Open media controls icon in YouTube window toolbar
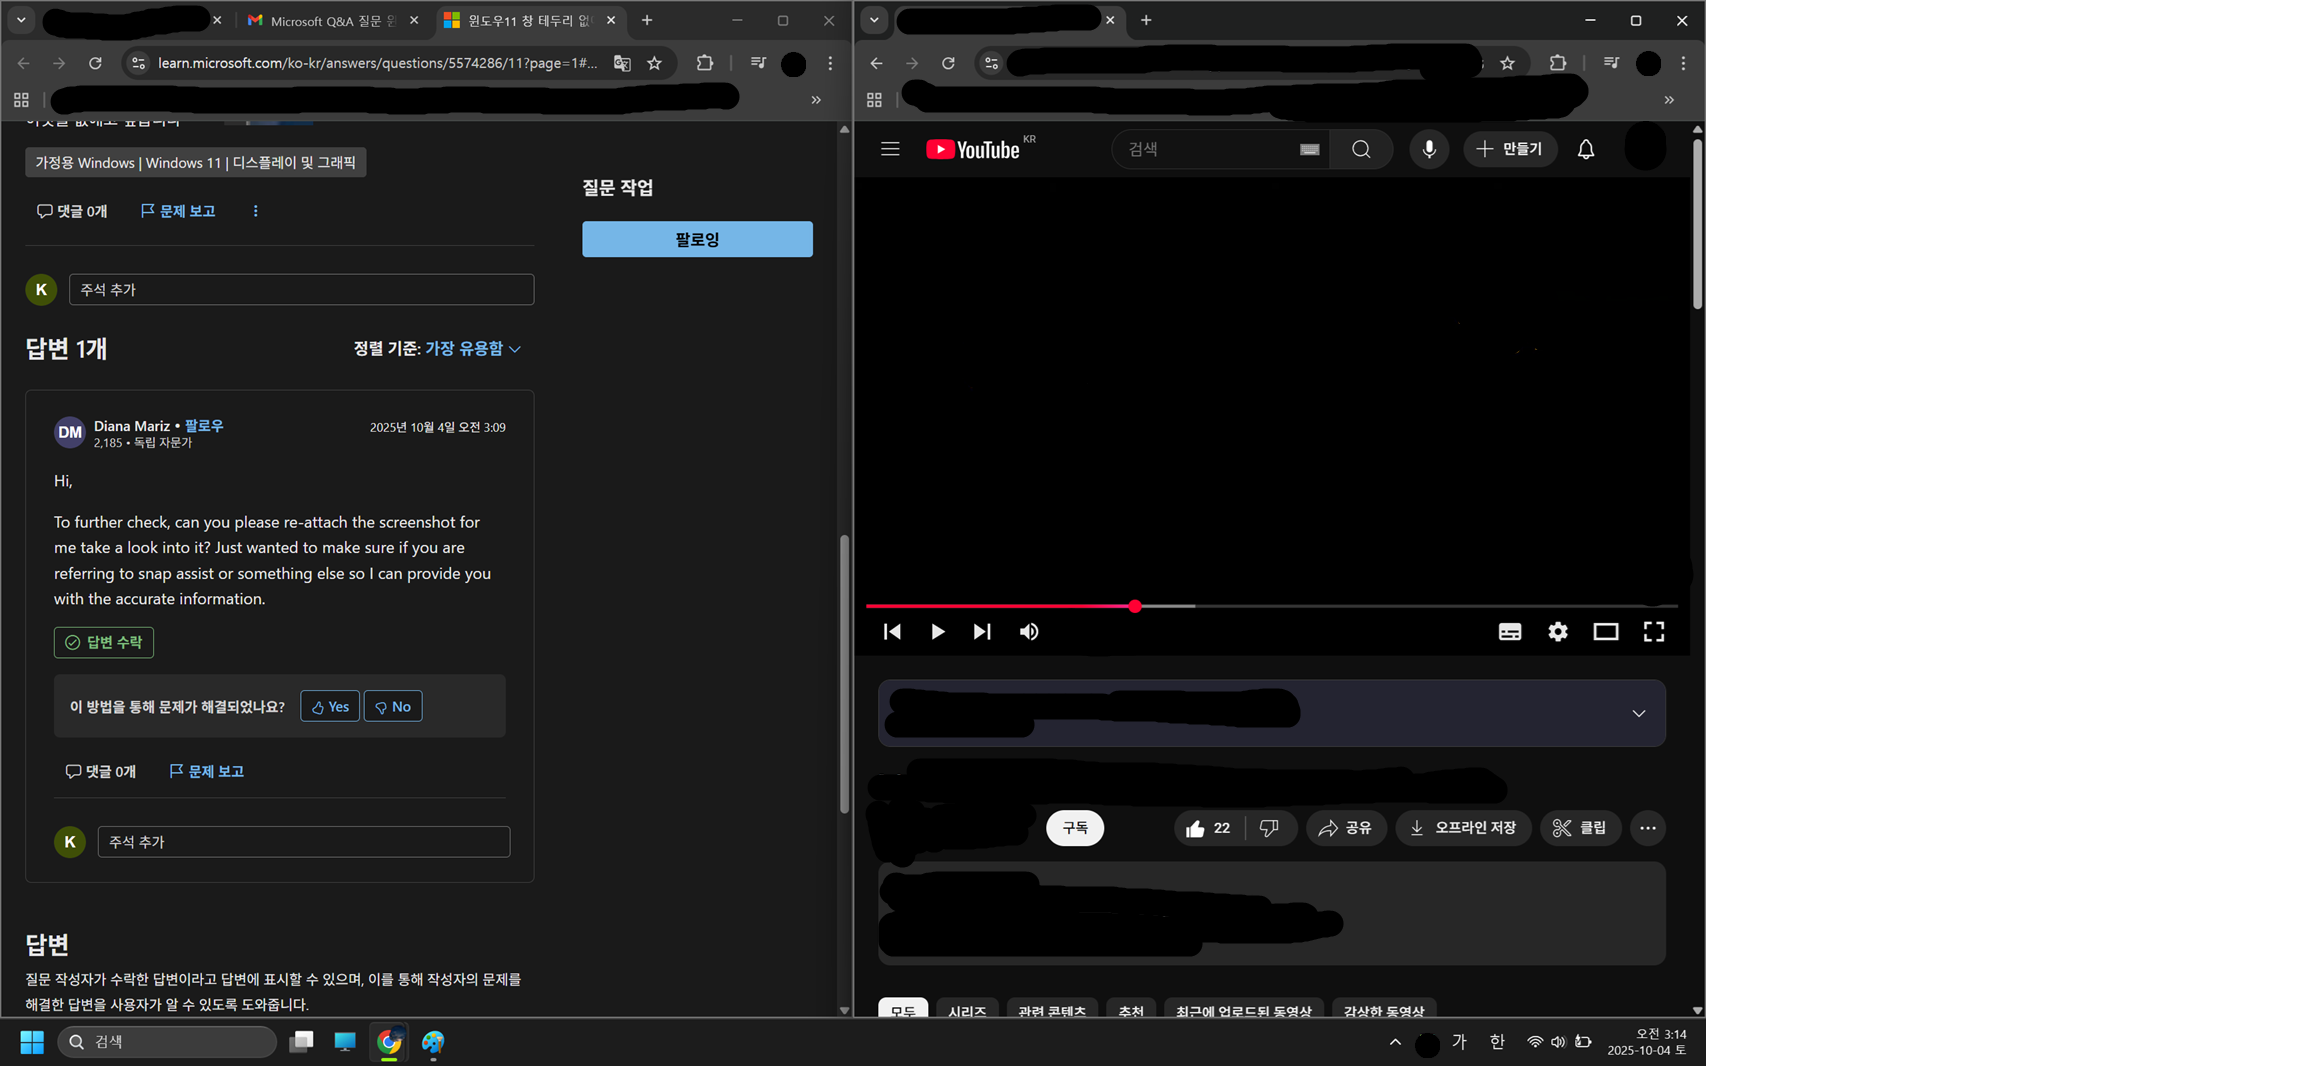 (x=1611, y=63)
